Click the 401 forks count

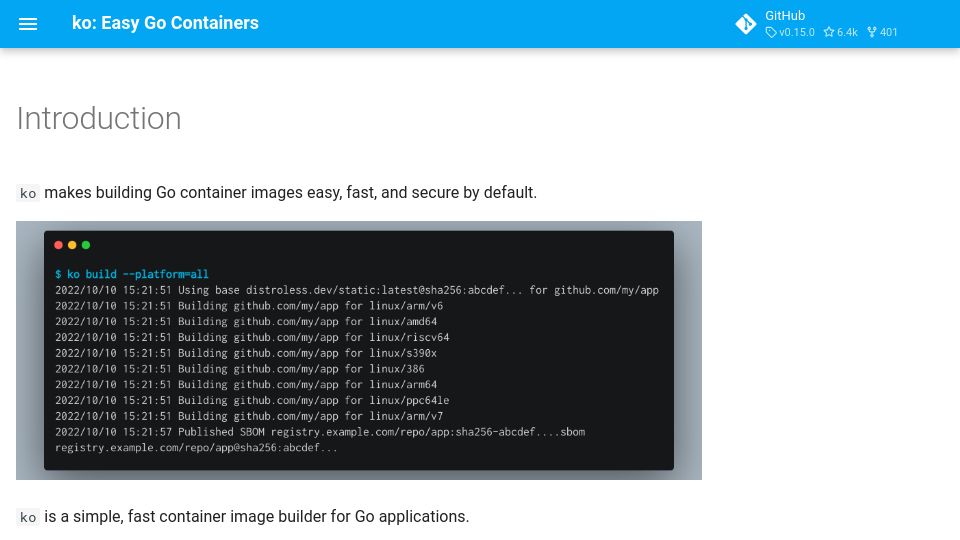[x=882, y=32]
